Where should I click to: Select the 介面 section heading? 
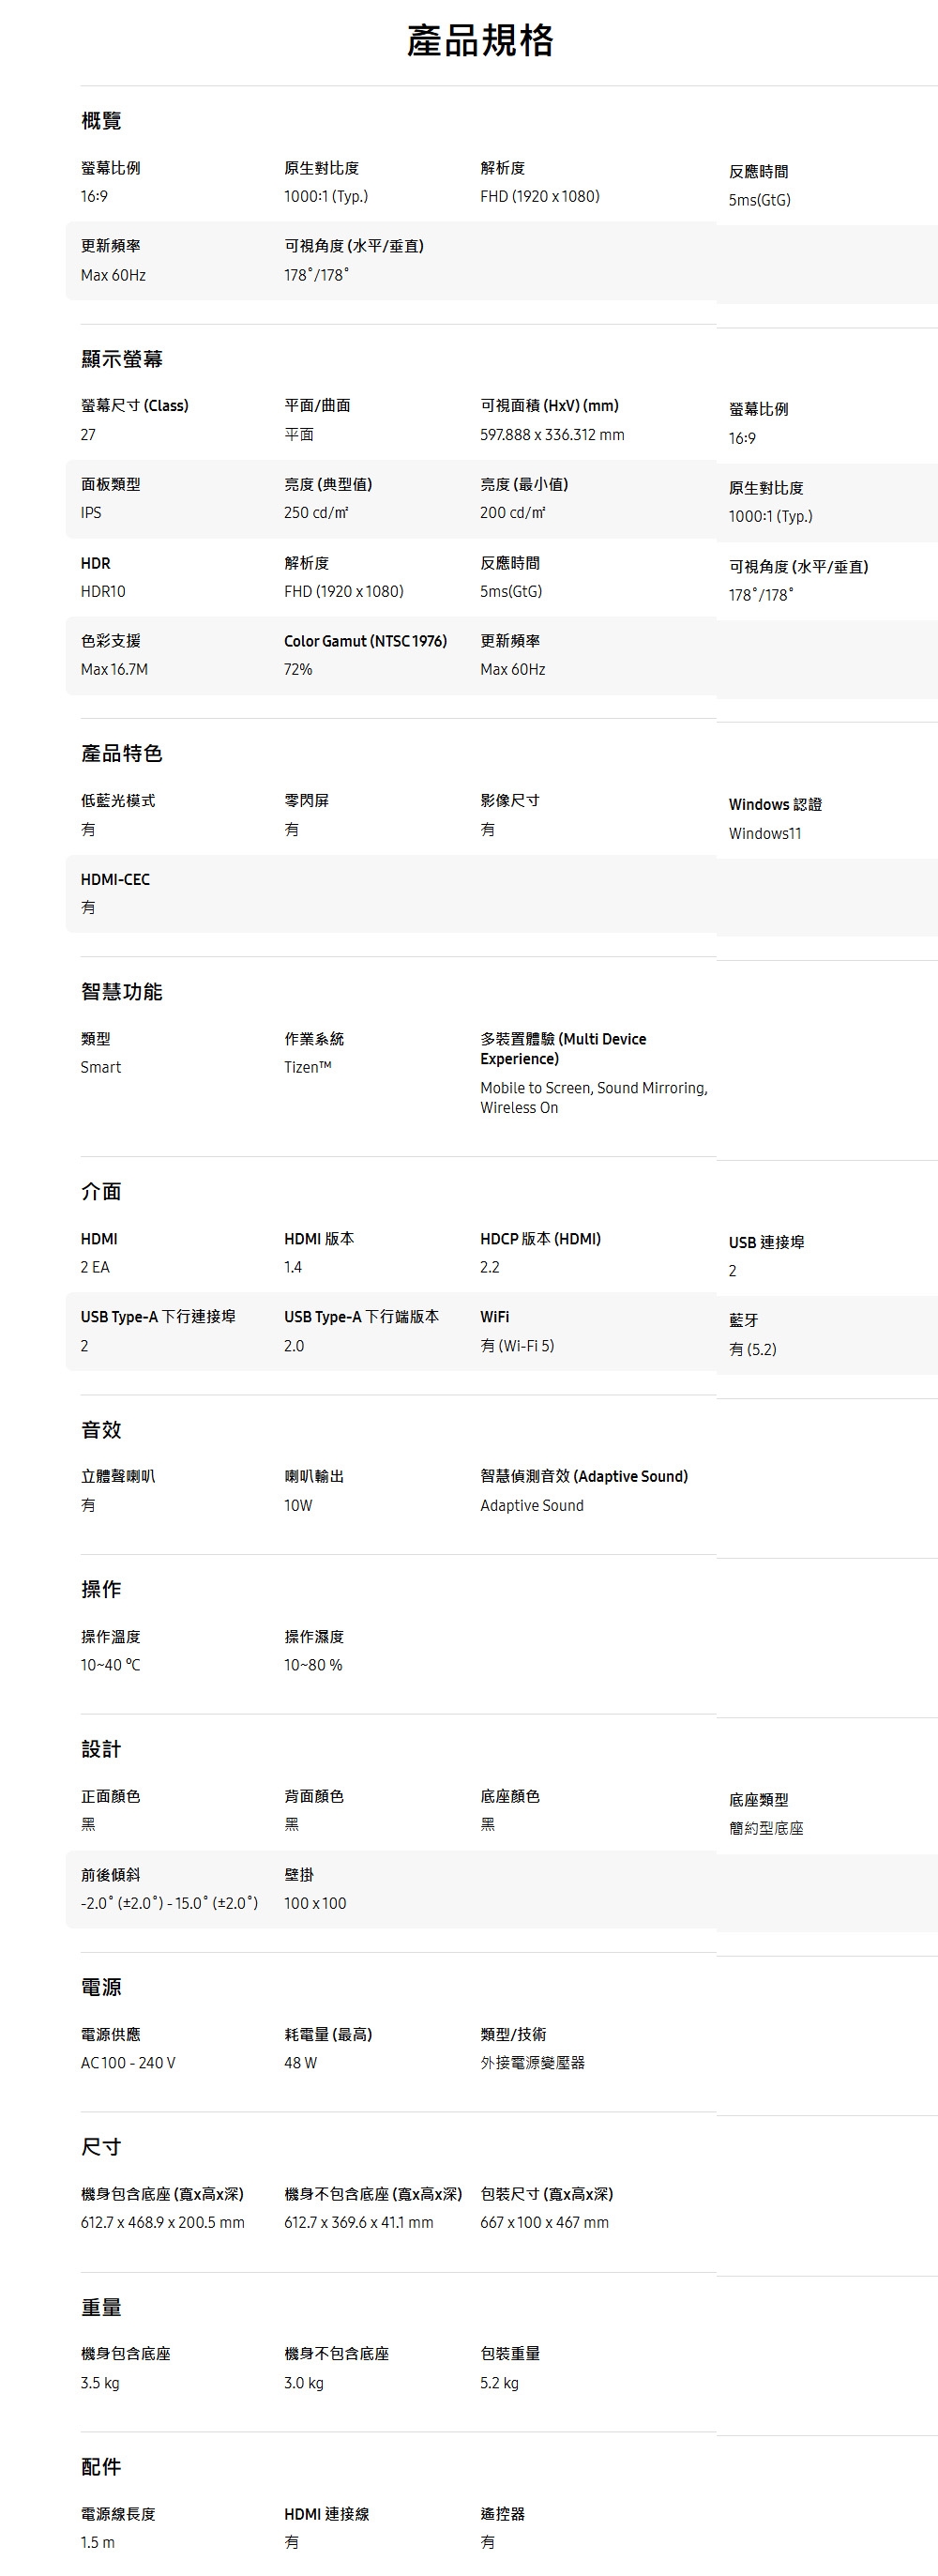tap(101, 1191)
